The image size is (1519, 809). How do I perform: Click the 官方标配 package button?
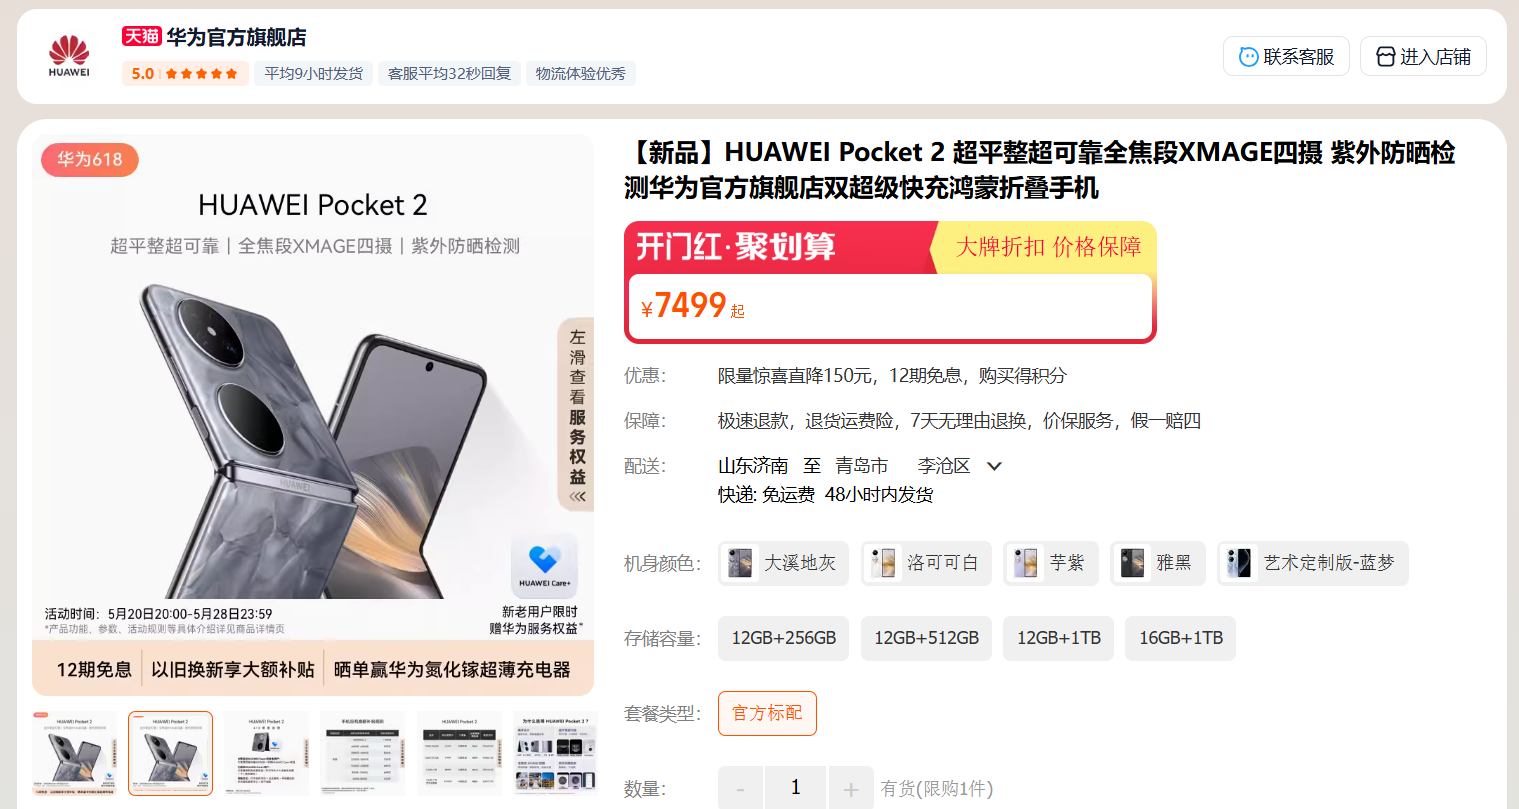tap(767, 713)
